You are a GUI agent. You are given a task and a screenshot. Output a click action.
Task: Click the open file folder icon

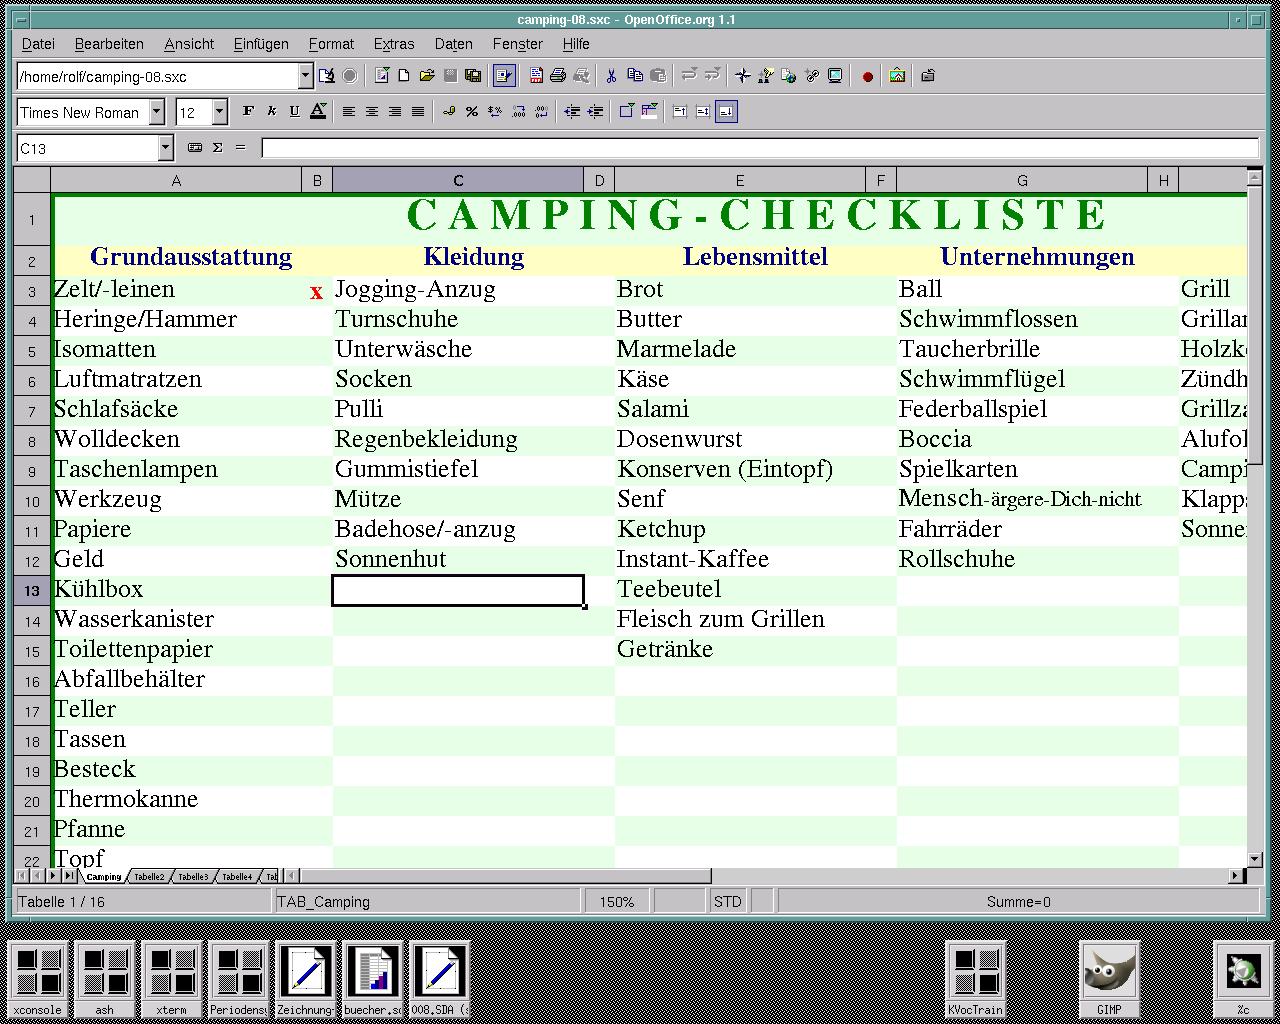click(427, 76)
